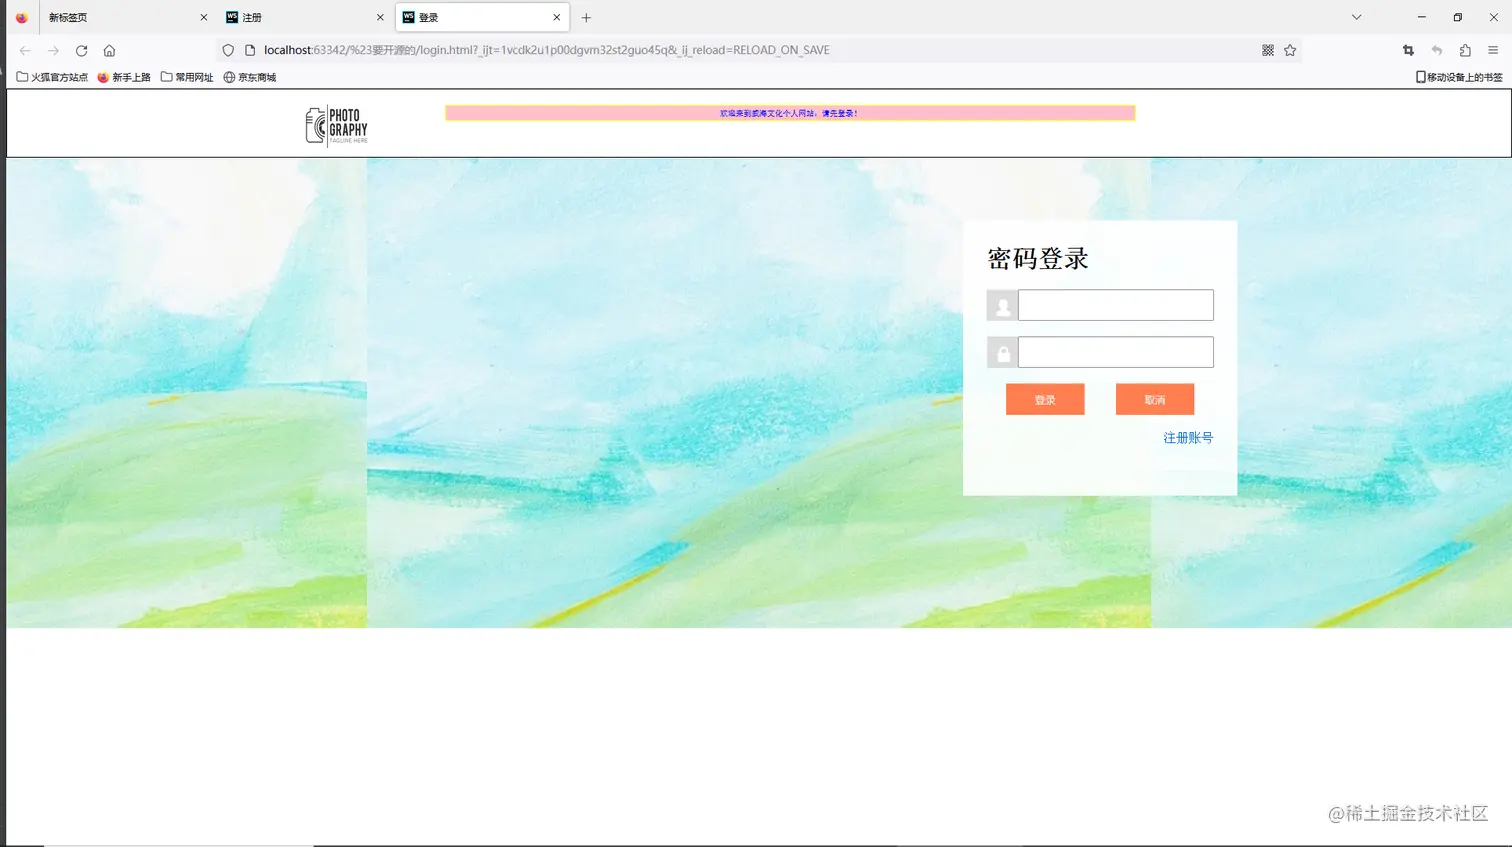Go to the browser home page
This screenshot has height=847, width=1512.
coord(109,50)
